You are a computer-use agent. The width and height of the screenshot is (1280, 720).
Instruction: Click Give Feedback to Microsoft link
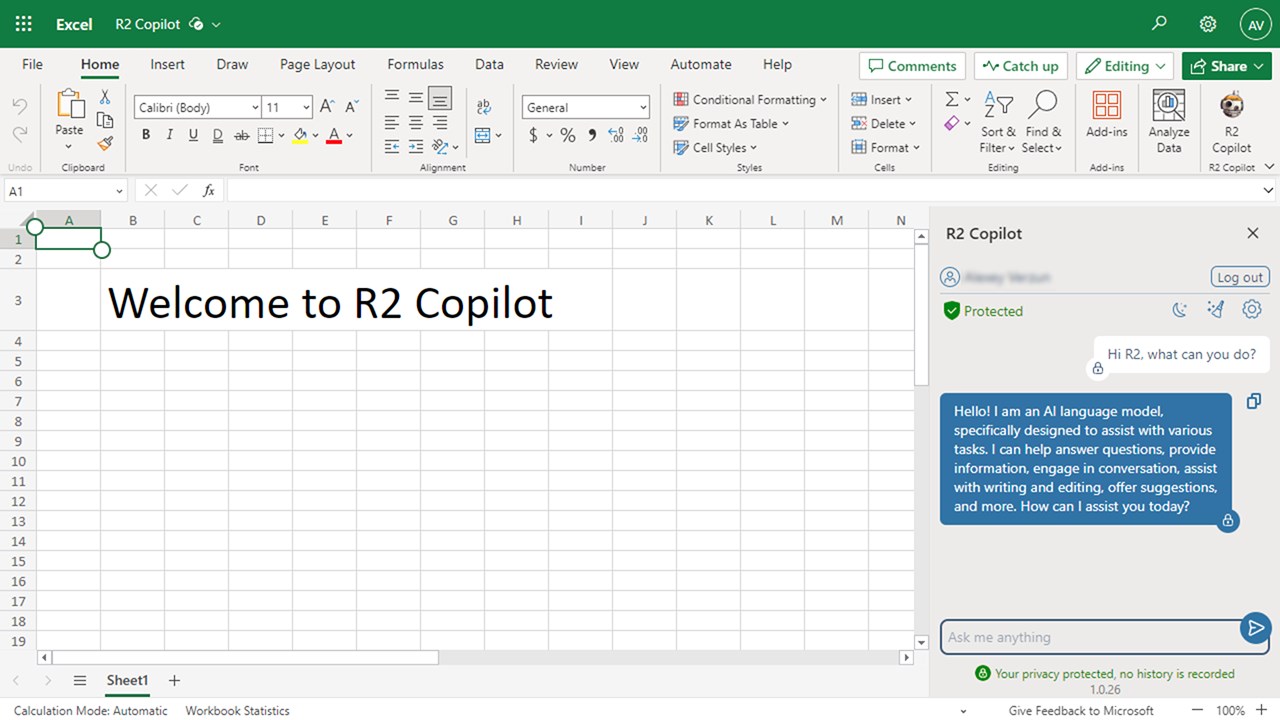tap(1081, 710)
